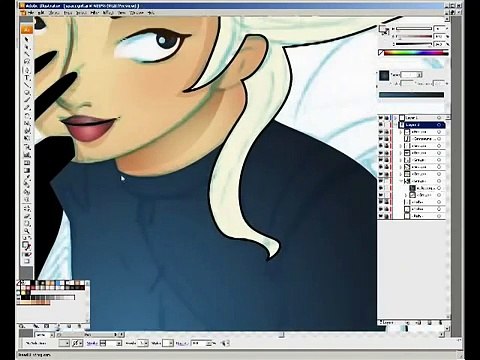
Task: Select the Hand tool
Action: 27,224
